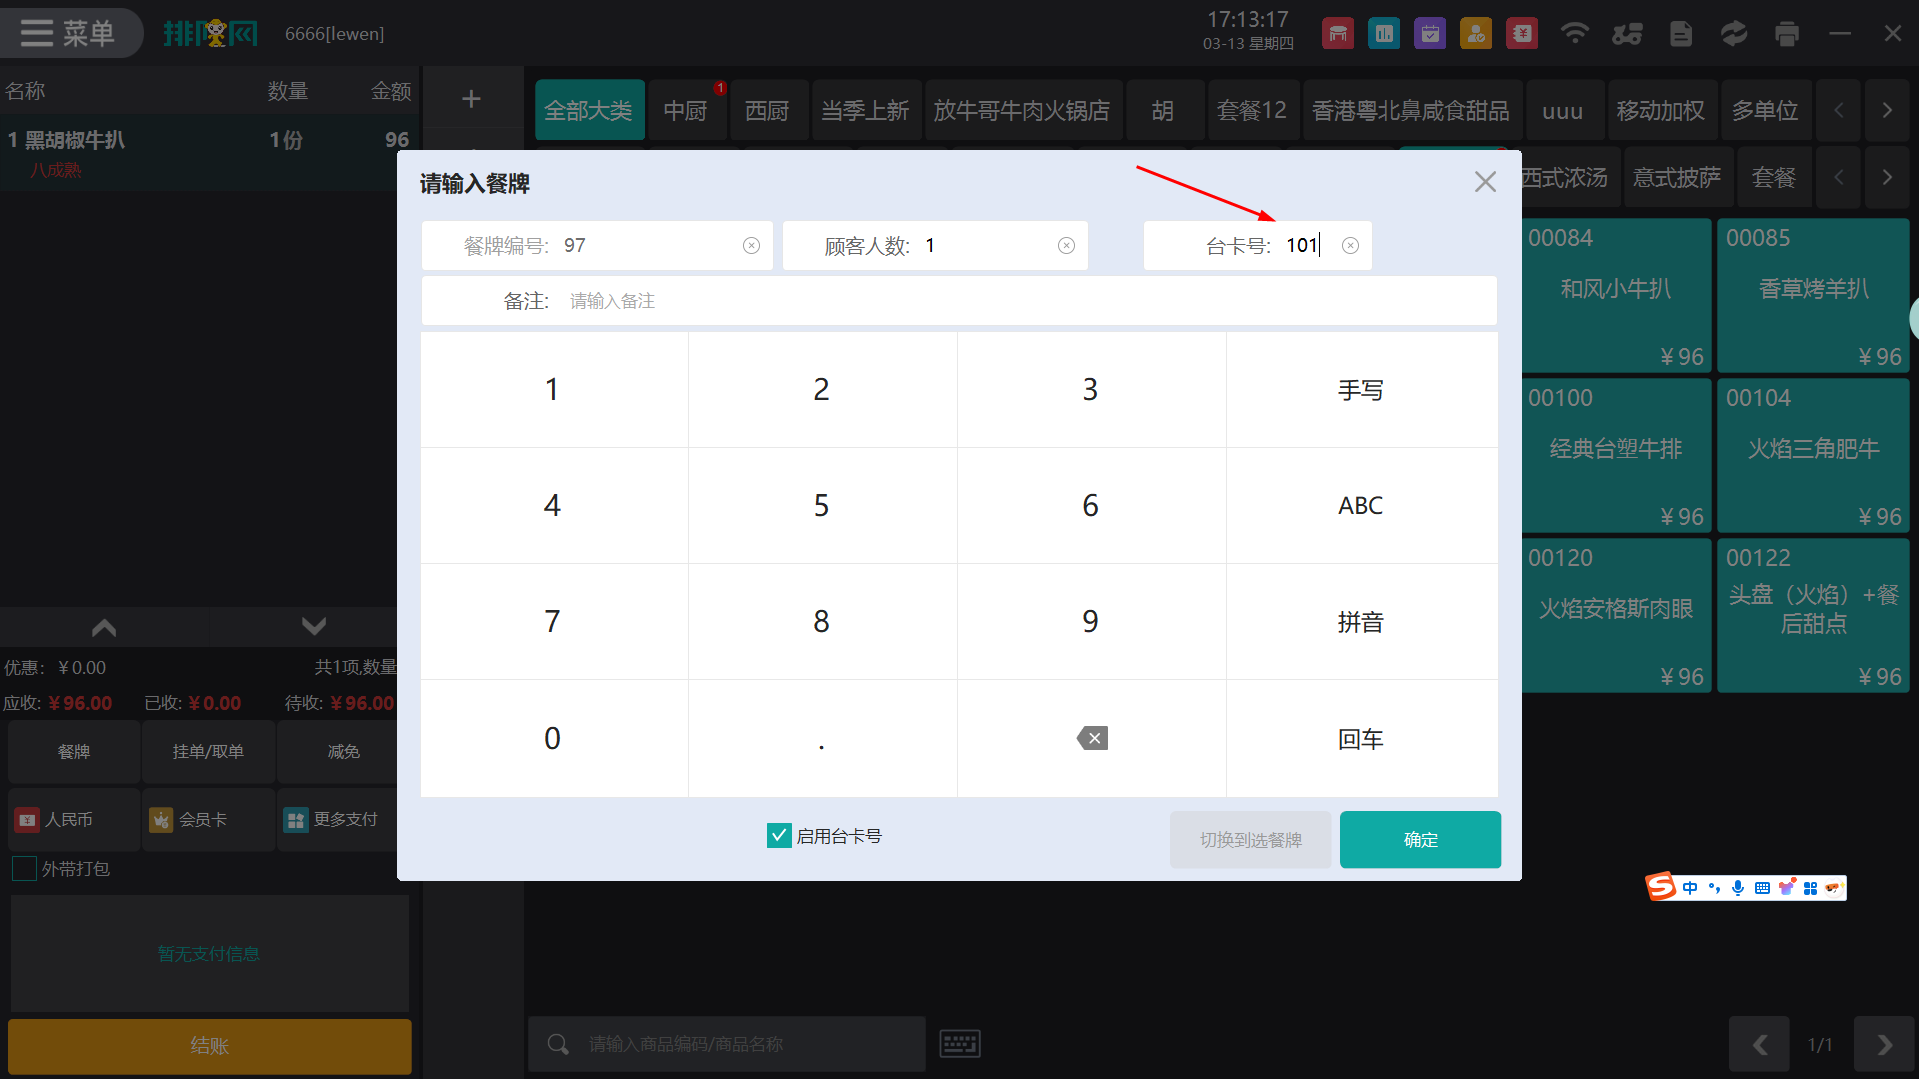
Task: Switch to the 西厨 category tab
Action: pyautogui.click(x=767, y=110)
